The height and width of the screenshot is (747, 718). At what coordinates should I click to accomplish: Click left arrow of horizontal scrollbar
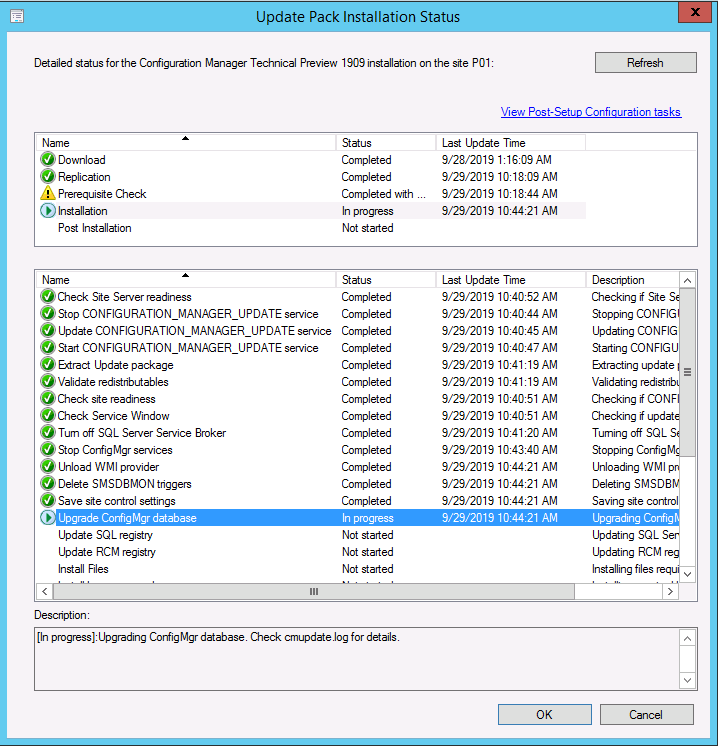pyautogui.click(x=45, y=592)
